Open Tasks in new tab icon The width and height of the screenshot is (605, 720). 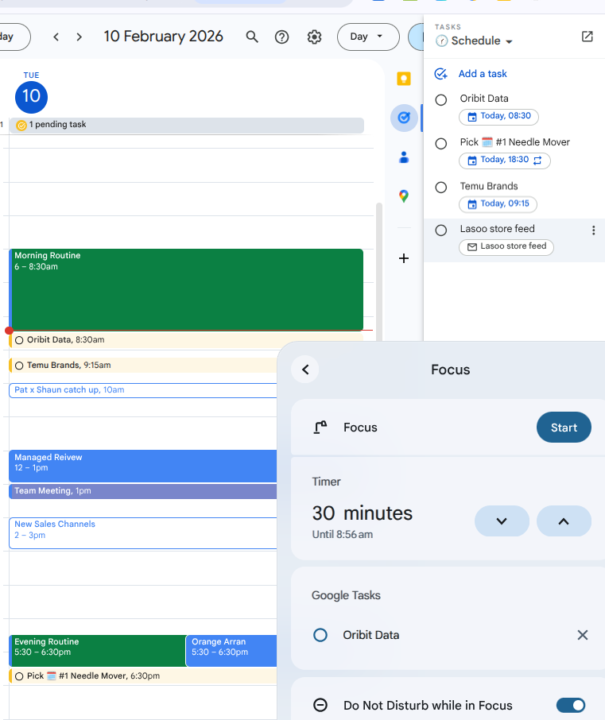pos(587,37)
